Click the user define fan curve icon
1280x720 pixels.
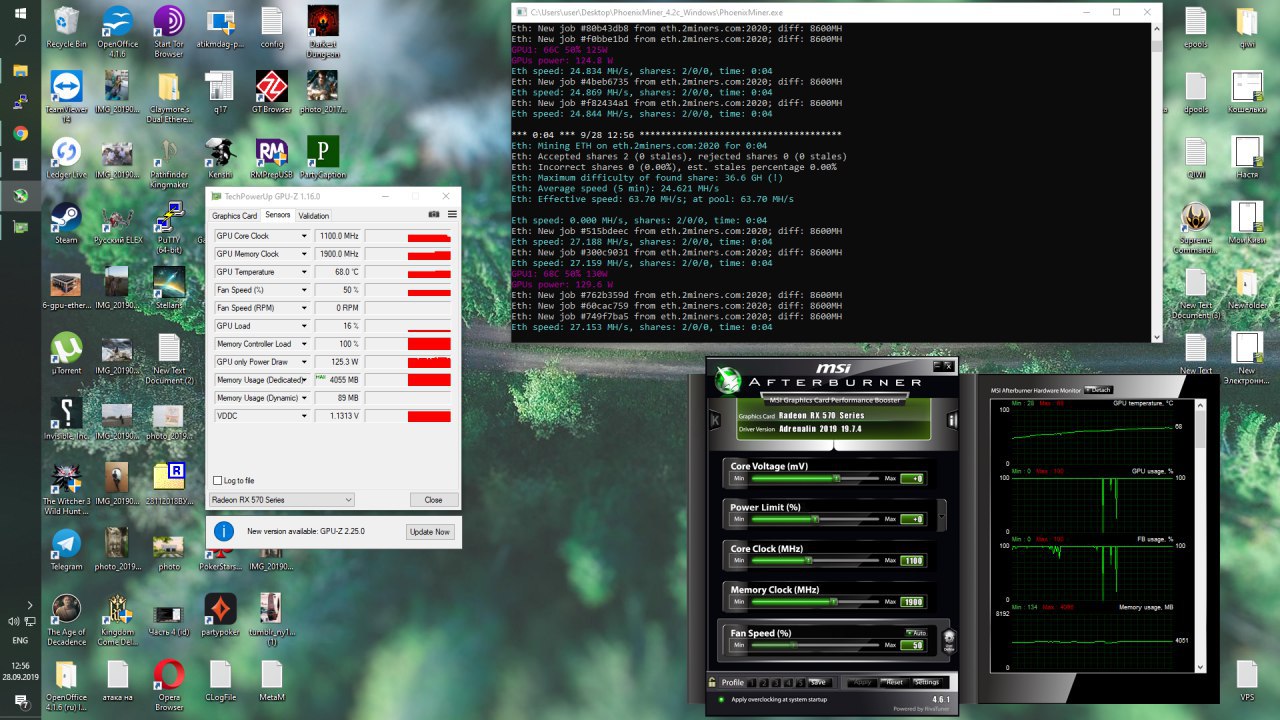[948, 640]
